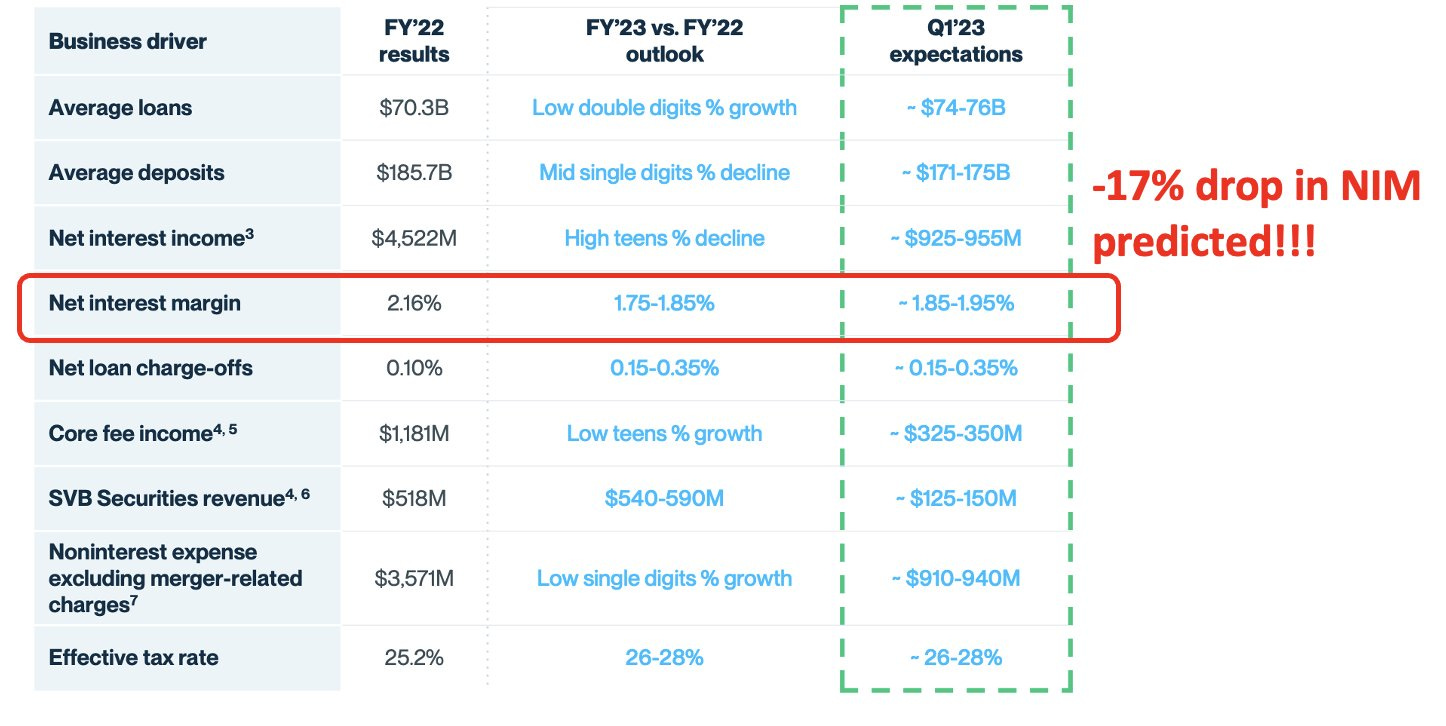Click the "FY'22 results" column header
Screen dimensions: 1446x726
[413, 42]
